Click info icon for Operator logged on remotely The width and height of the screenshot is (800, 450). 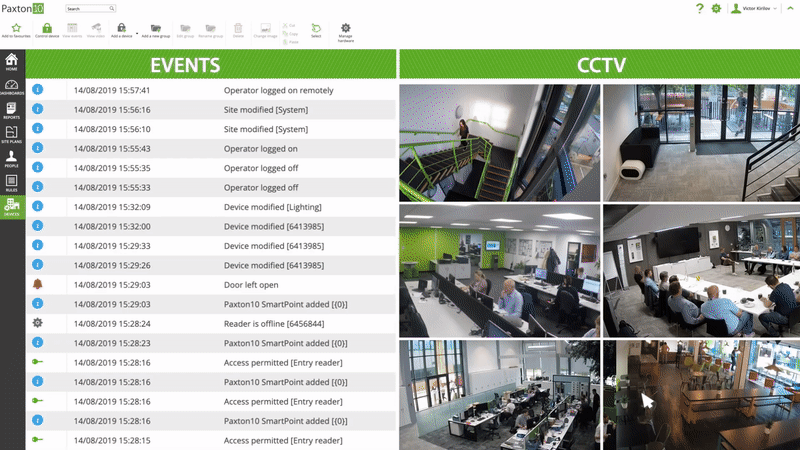(x=37, y=89)
